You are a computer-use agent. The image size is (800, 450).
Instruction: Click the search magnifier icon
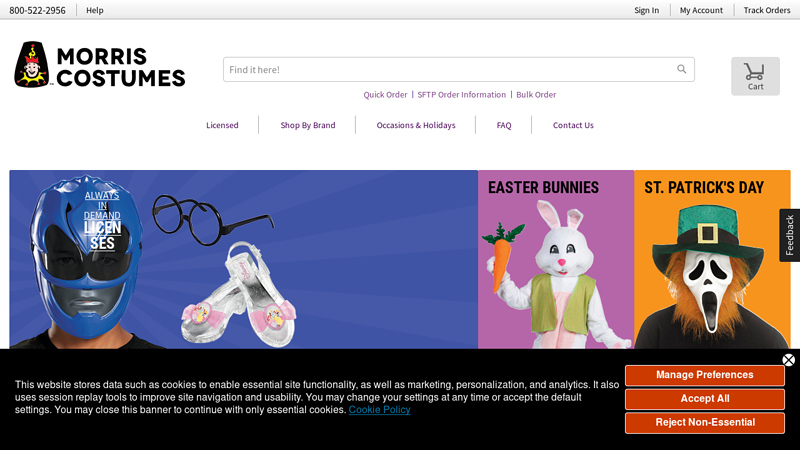682,70
